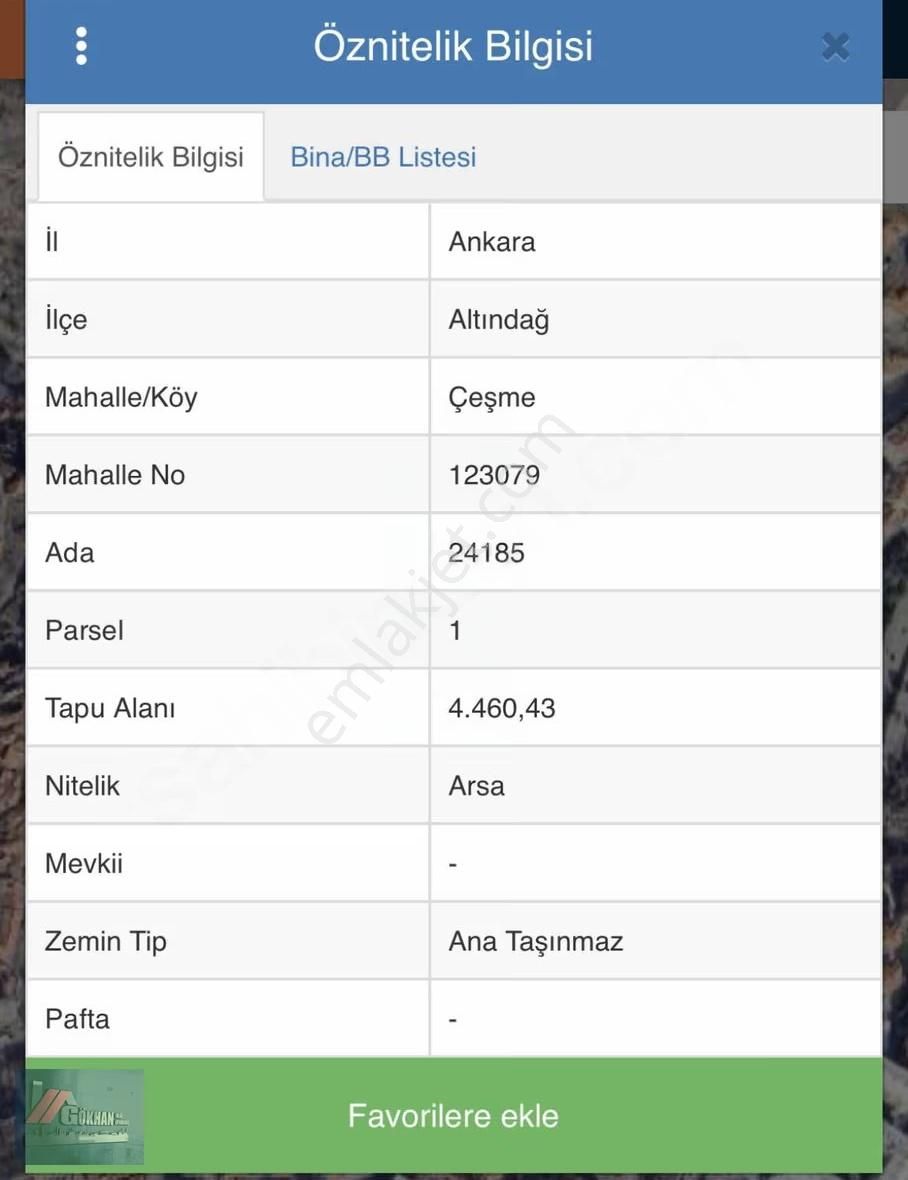
Task: Select the Çeşme neighborhood value
Action: 492,397
